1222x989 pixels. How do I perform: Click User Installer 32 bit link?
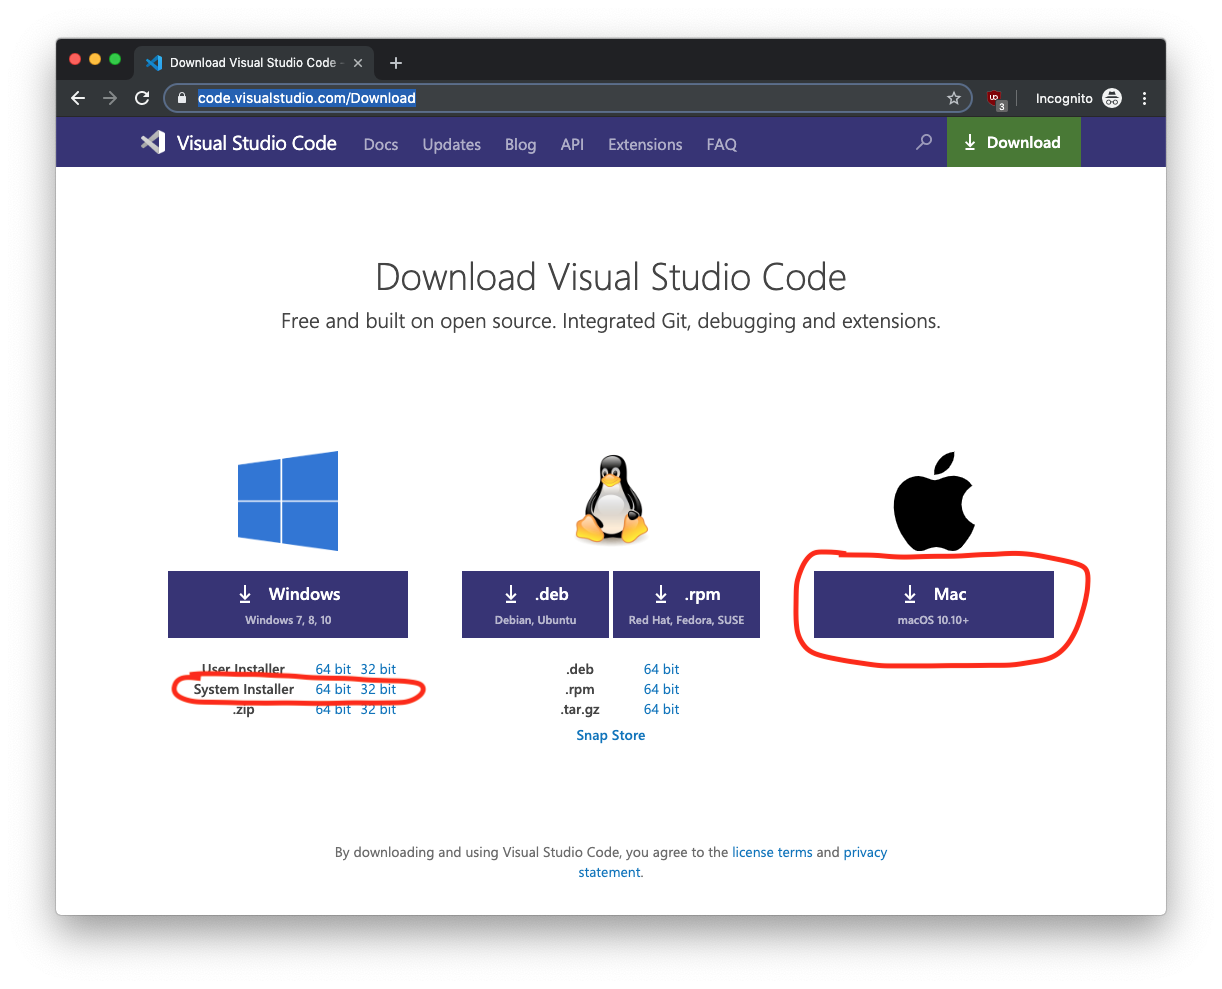(x=378, y=669)
